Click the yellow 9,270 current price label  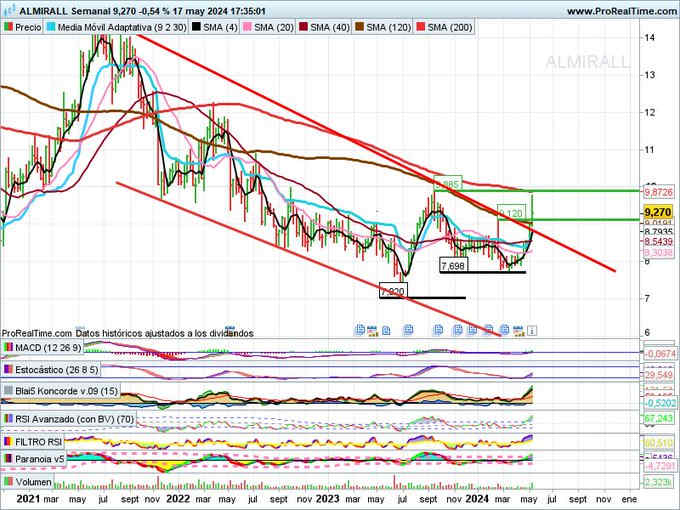tap(657, 212)
